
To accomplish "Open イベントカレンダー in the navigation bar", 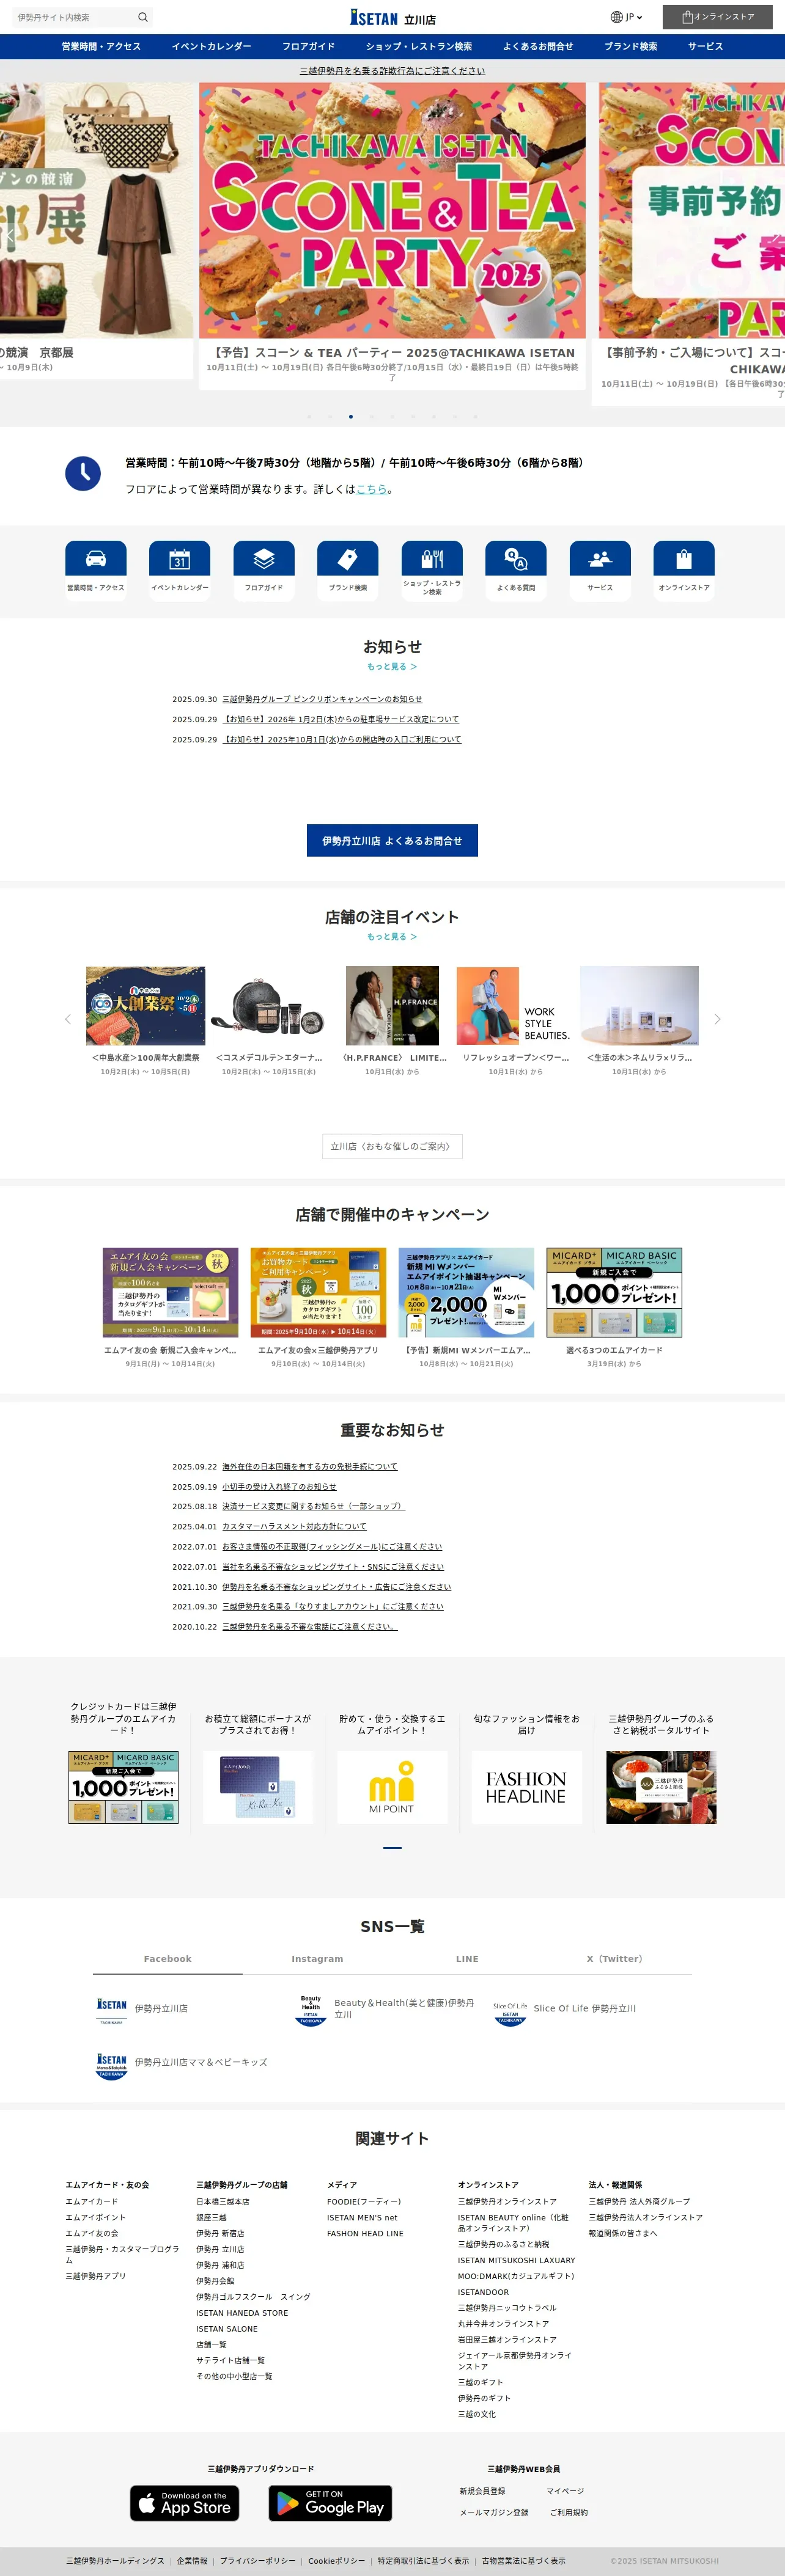I will coord(211,46).
